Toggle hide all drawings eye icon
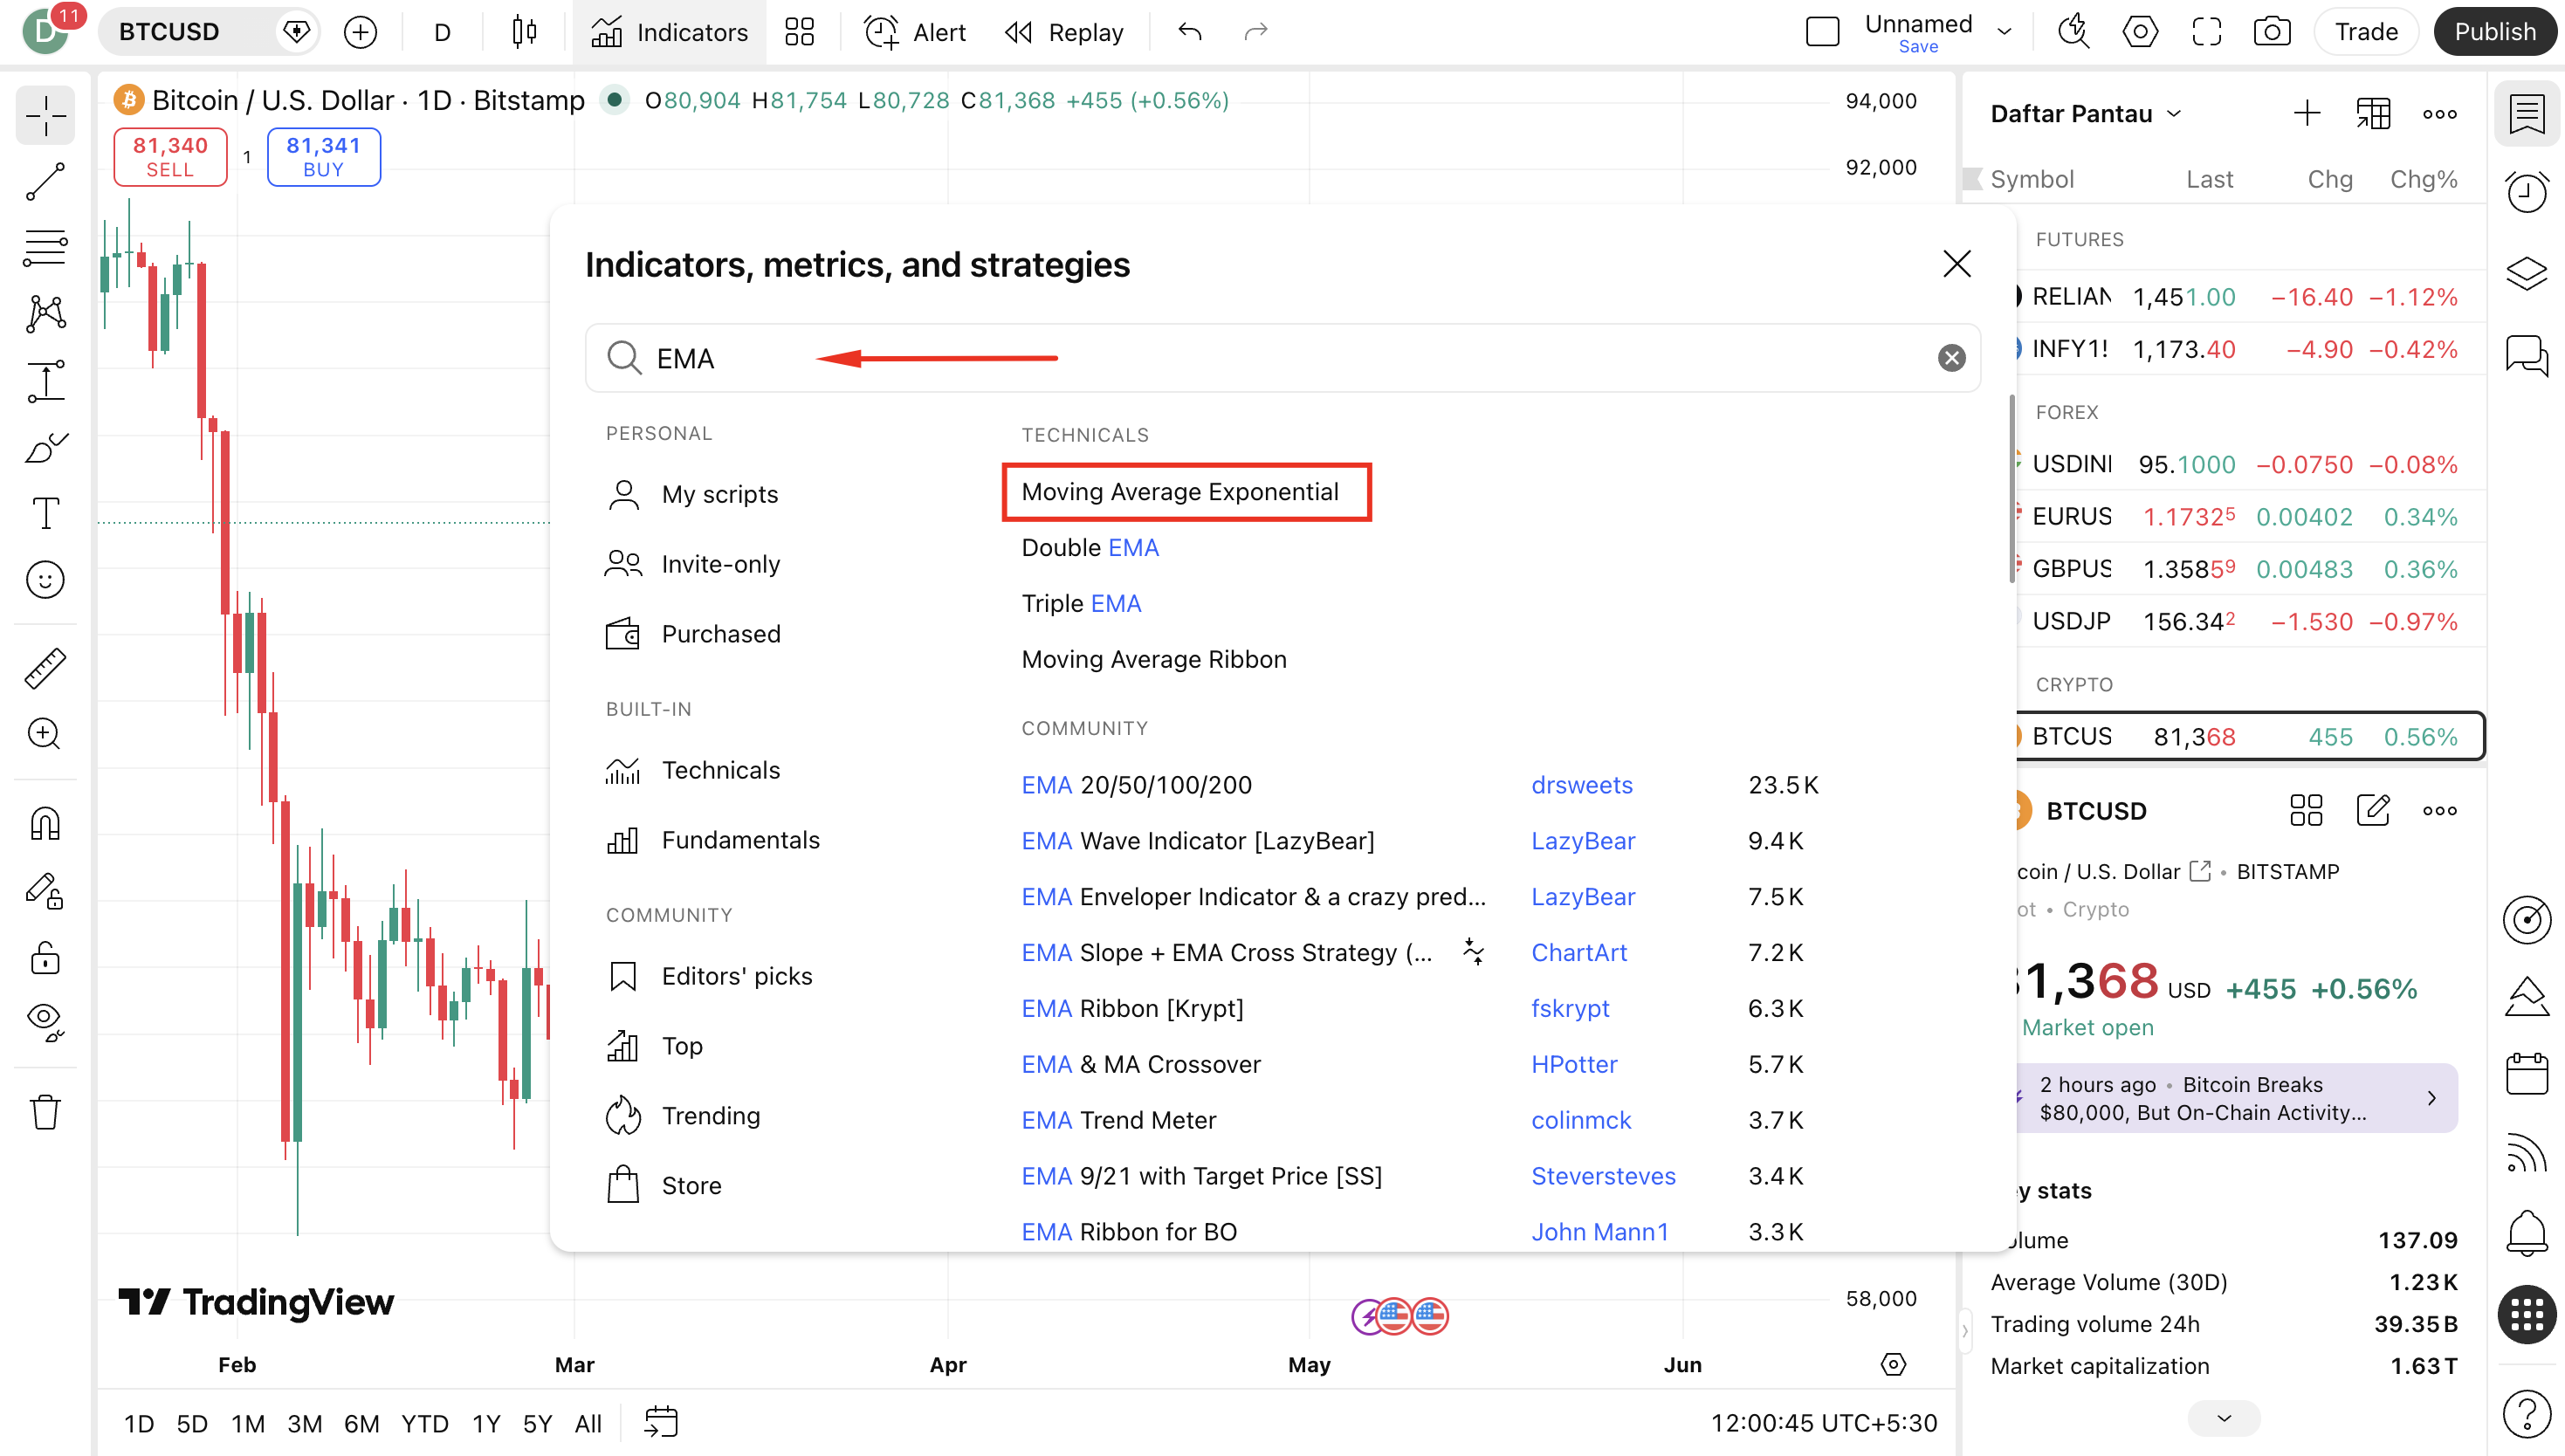This screenshot has height=1456, width=2565. [x=45, y=1022]
